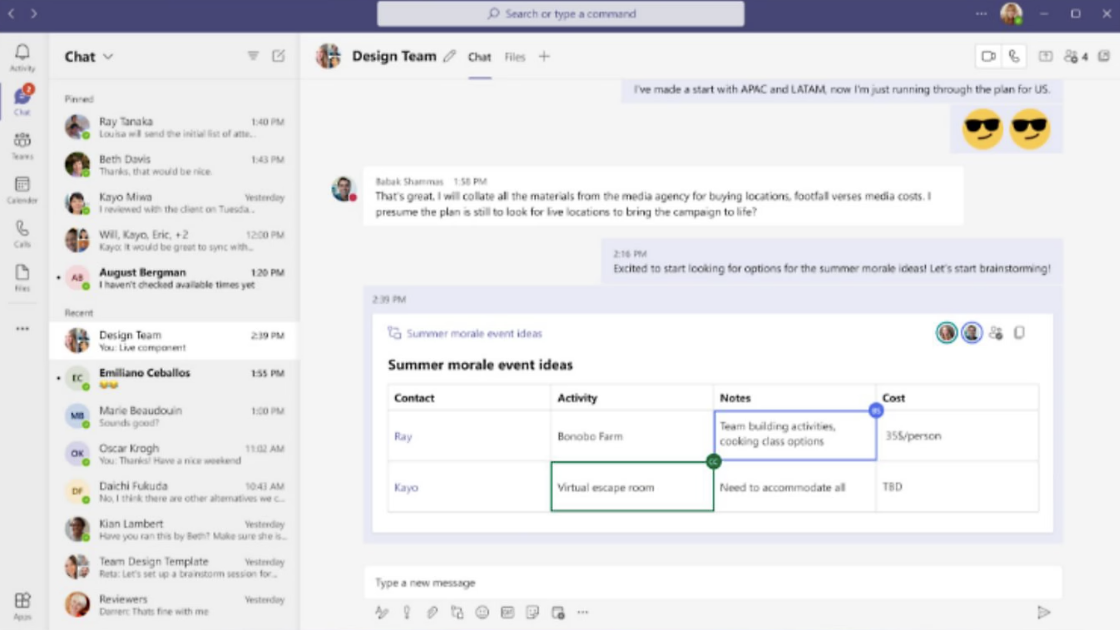
Task: Expand more apps via sidebar ellipsis
Action: [x=22, y=328]
